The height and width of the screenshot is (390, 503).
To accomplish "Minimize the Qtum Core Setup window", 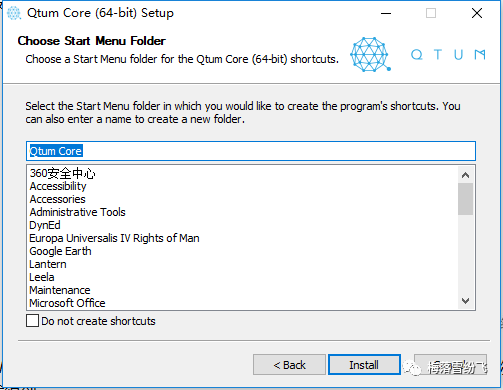I will point(386,13).
